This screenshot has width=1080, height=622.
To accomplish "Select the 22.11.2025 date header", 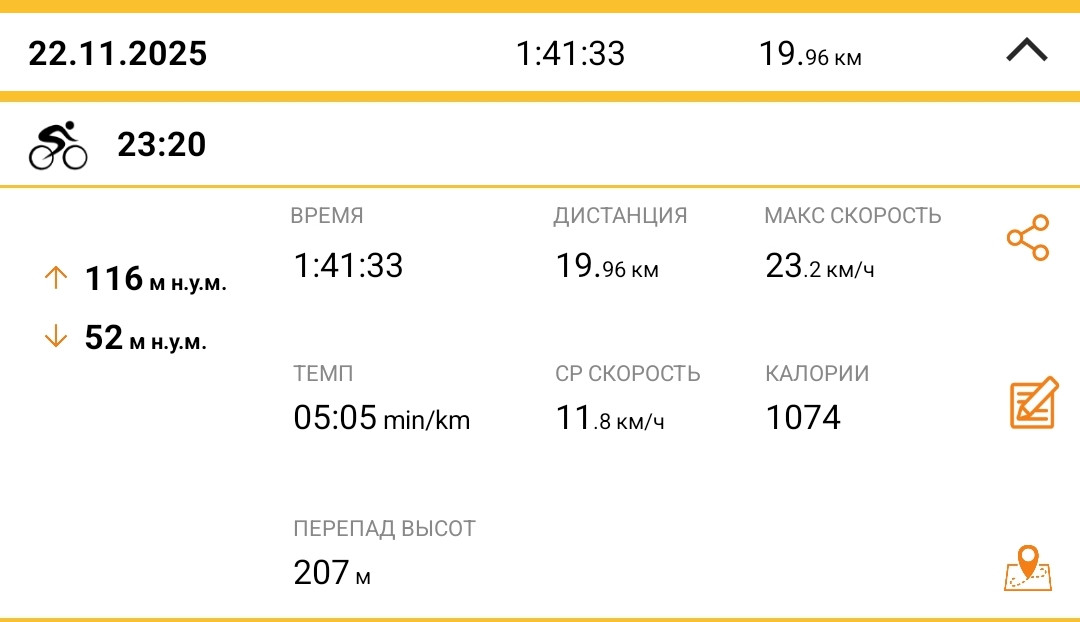I will [118, 54].
